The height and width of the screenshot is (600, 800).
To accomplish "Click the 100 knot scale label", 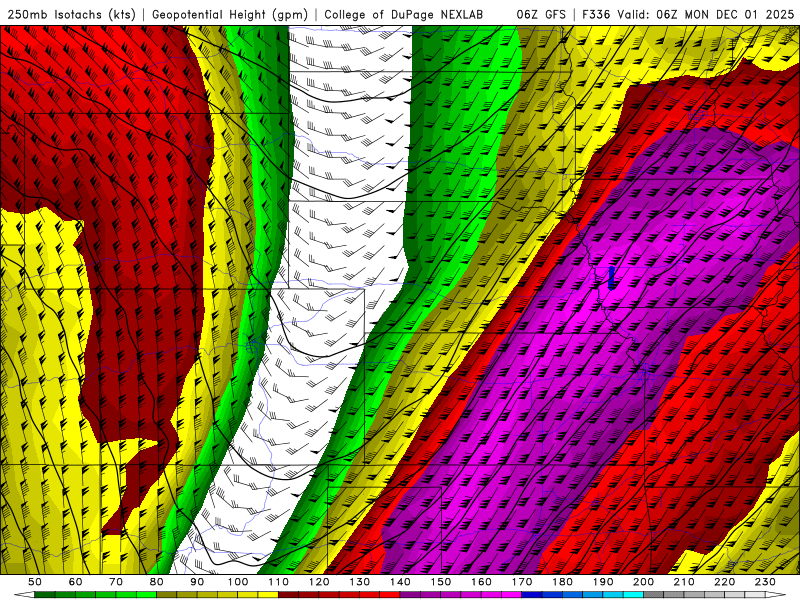I will tap(238, 582).
